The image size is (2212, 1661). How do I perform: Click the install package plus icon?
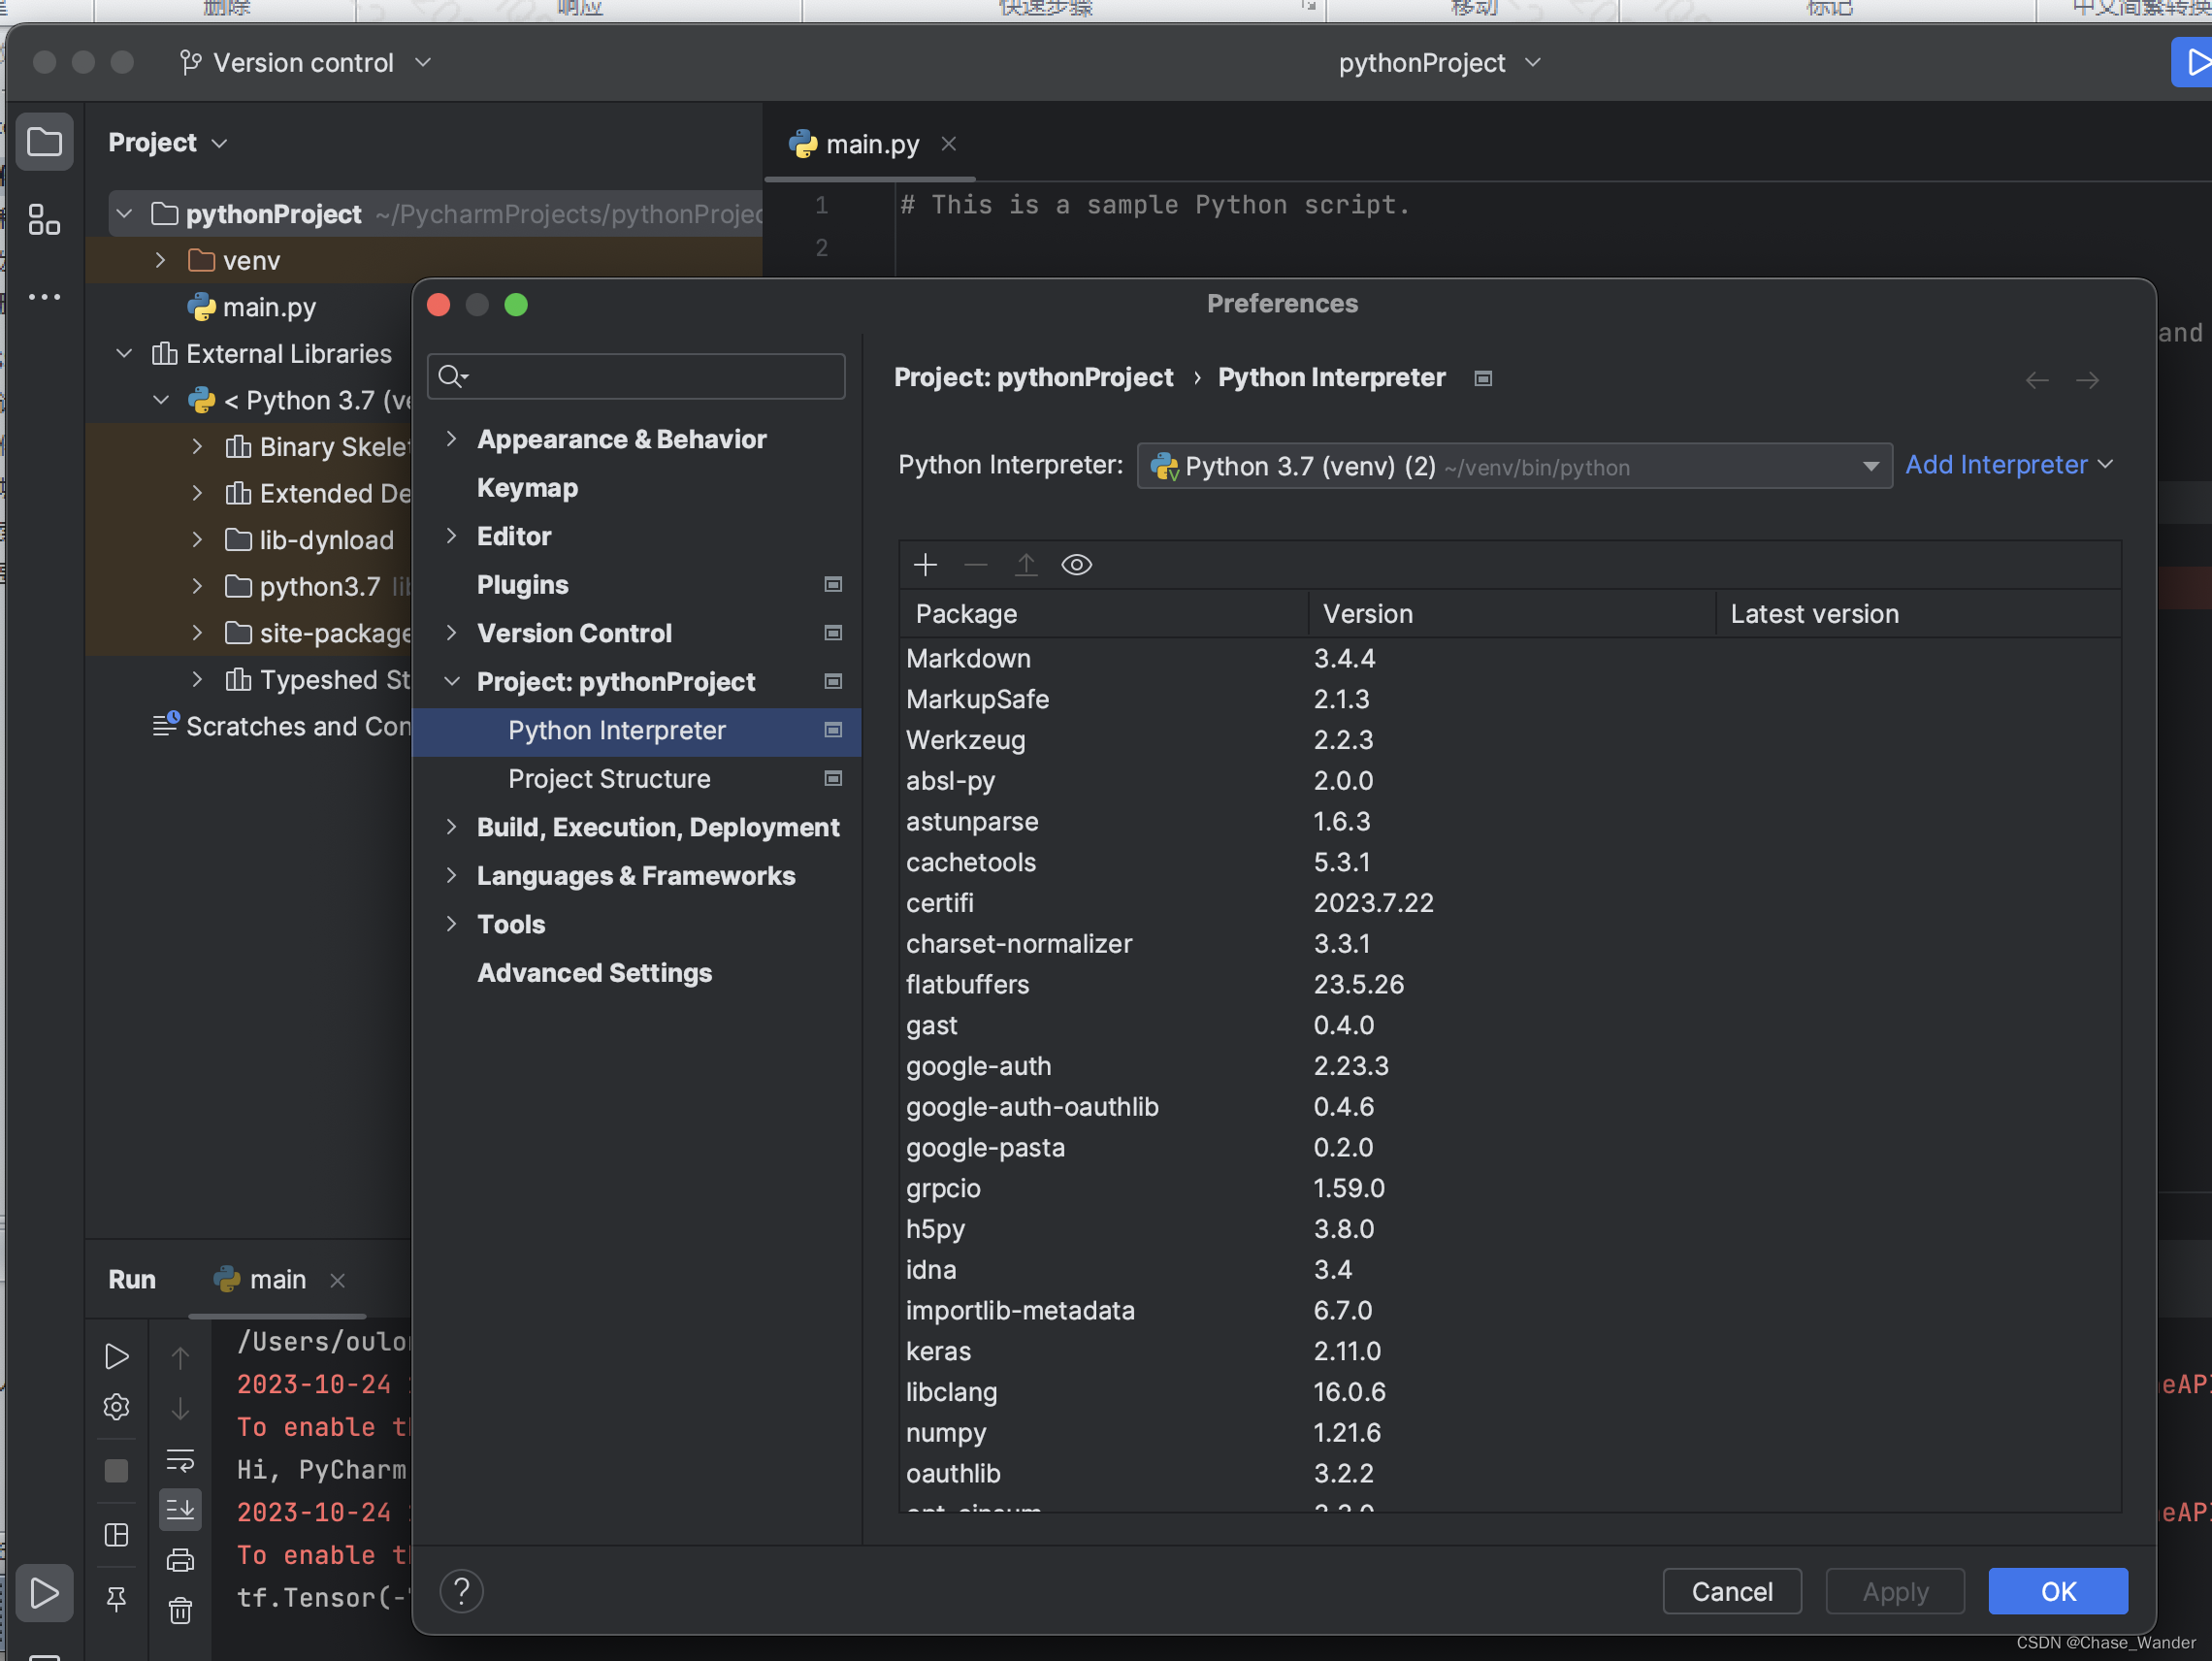(x=925, y=565)
